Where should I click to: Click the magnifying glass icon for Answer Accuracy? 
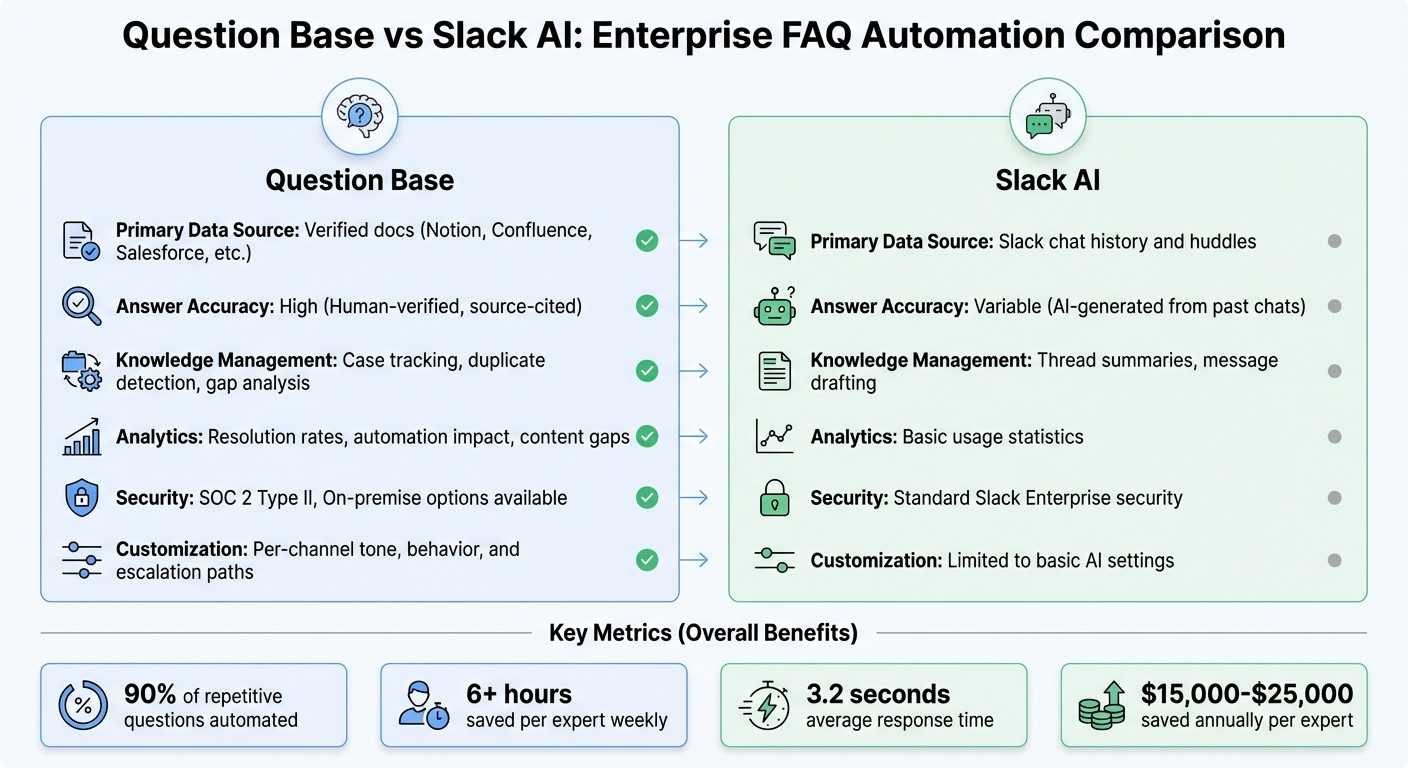click(79, 306)
